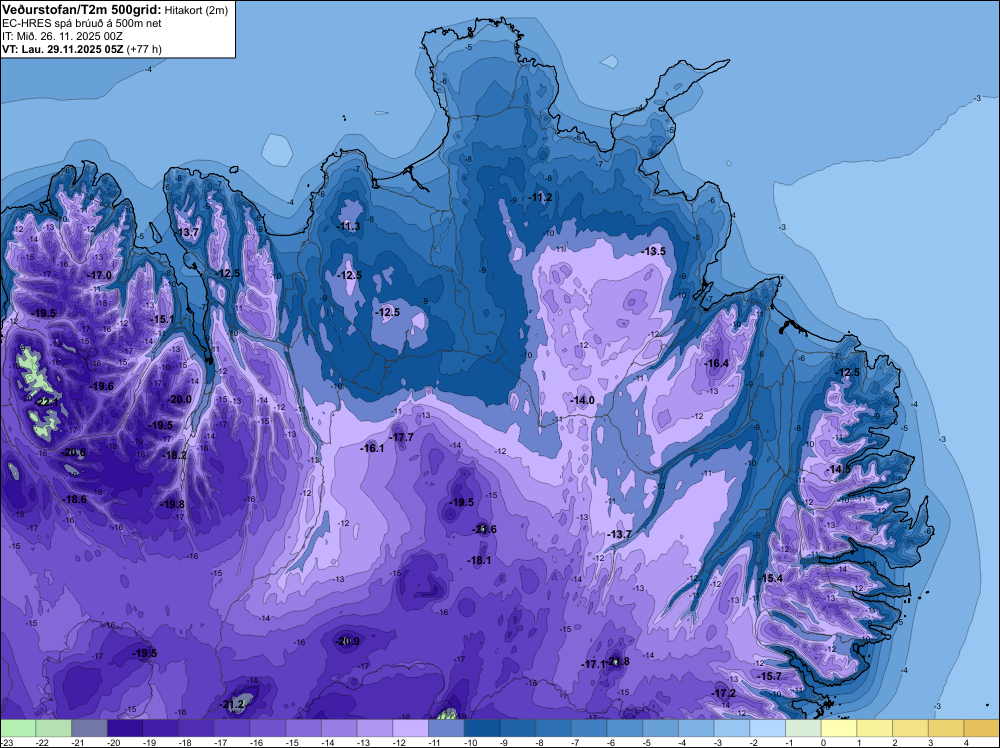
Task: Click the -21.2 temperature value
Action: click(x=232, y=704)
